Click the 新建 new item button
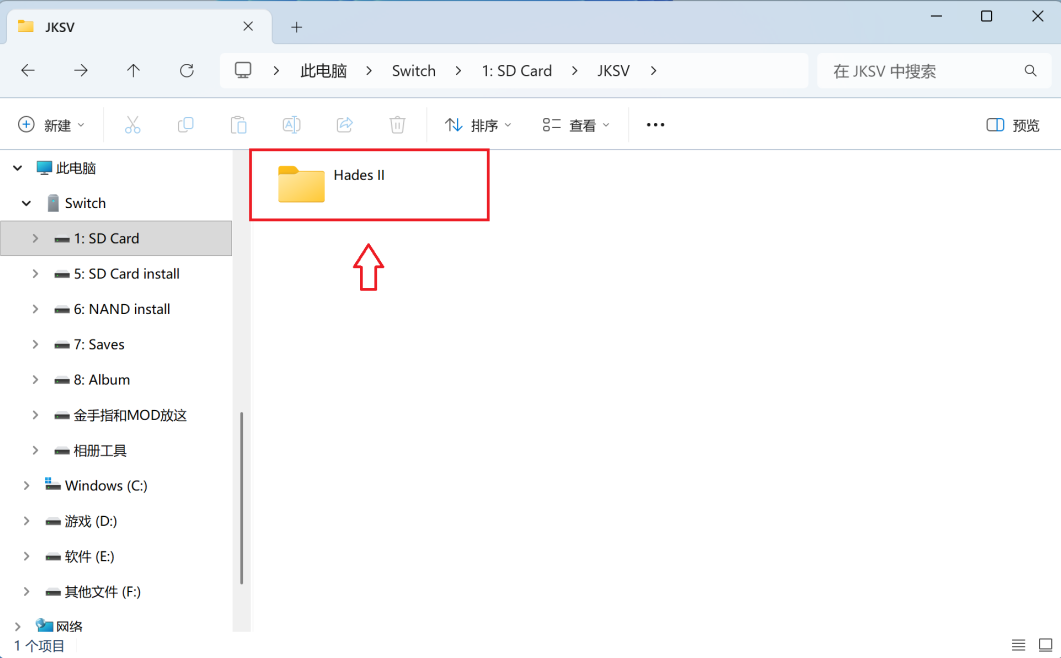This screenshot has height=658, width=1061. click(52, 125)
